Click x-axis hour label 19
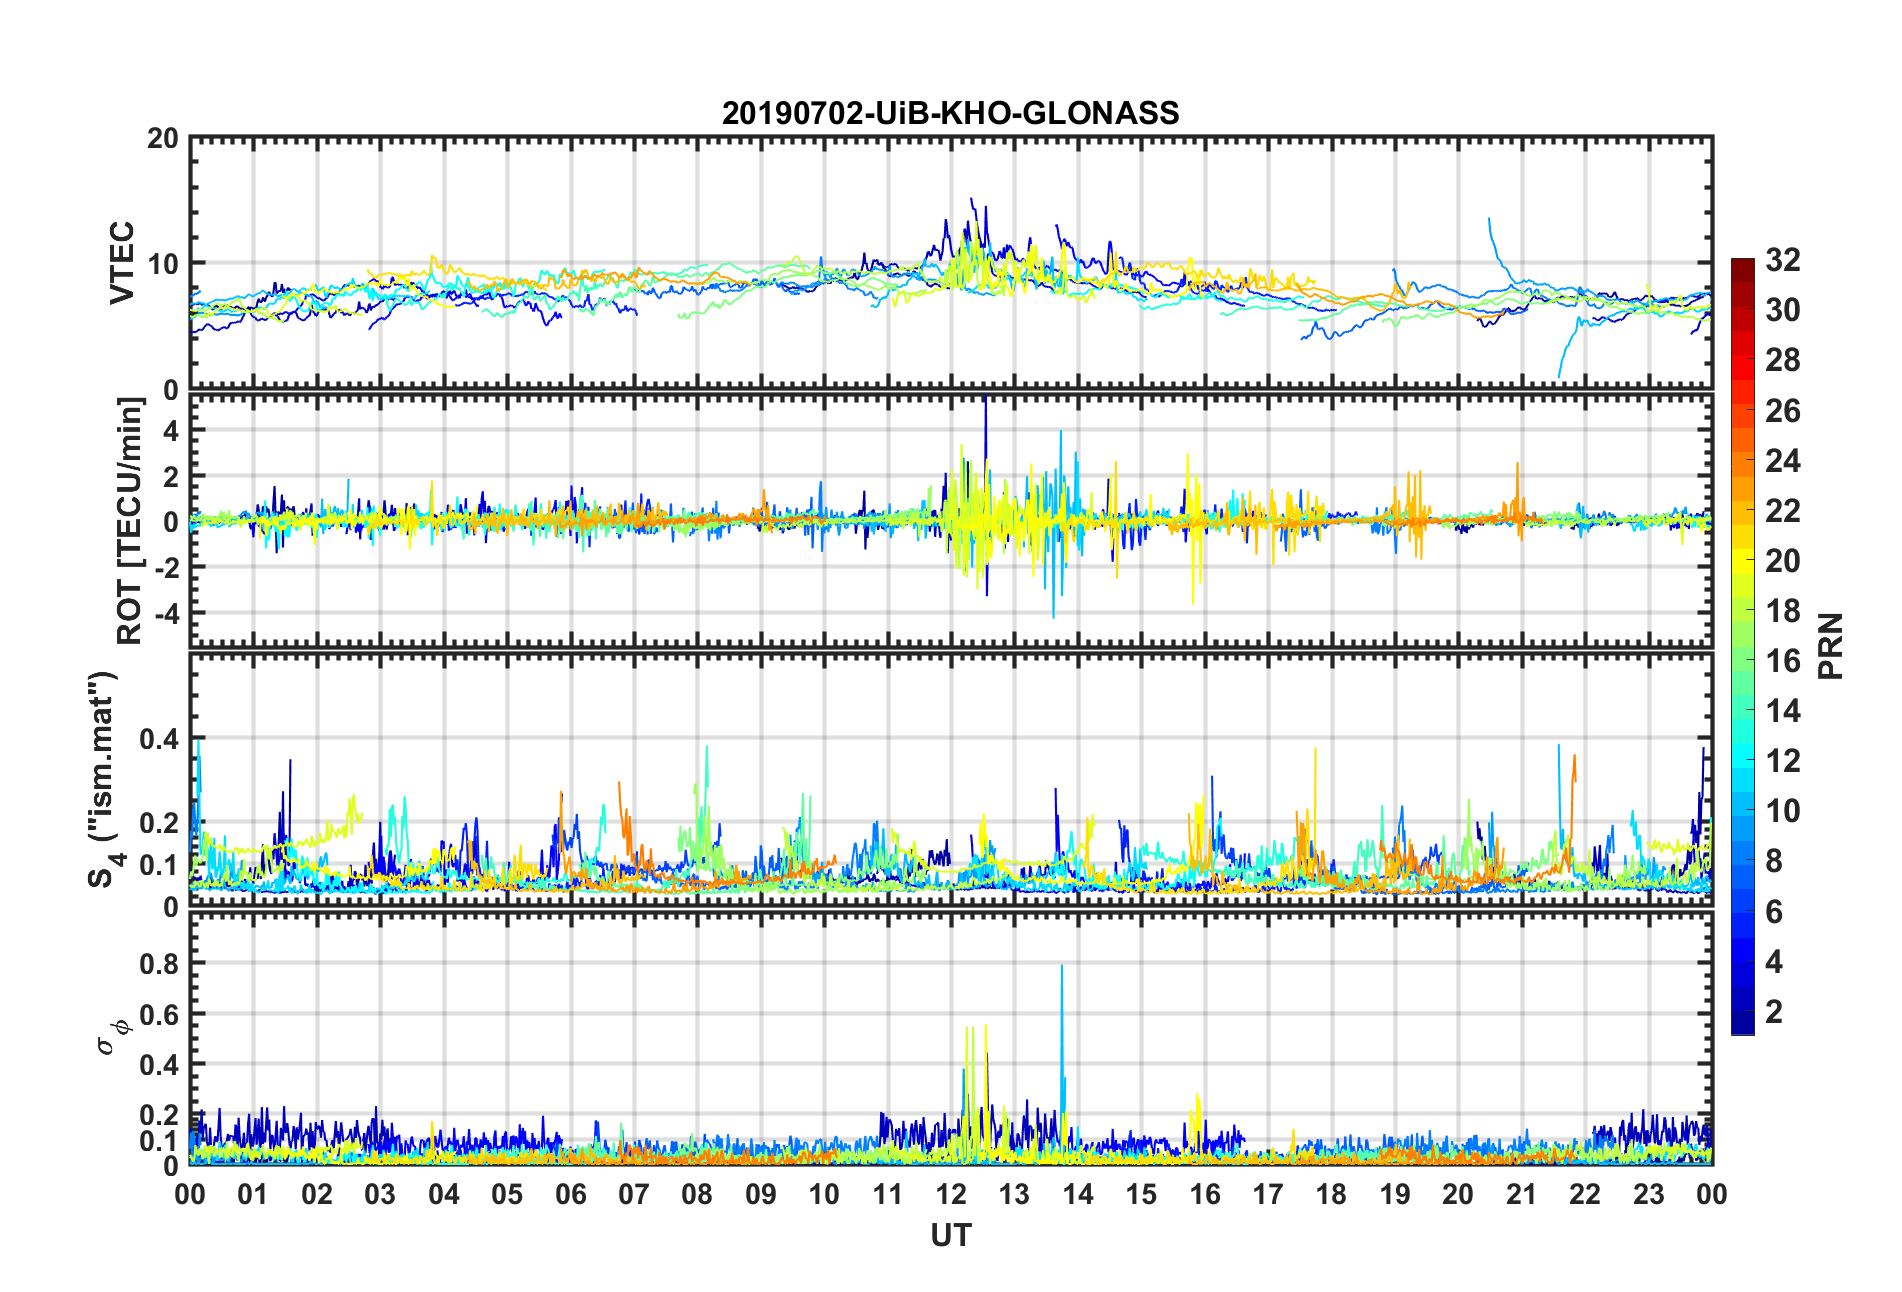Viewport: 1902px width, 1292px height. pos(1395,1194)
